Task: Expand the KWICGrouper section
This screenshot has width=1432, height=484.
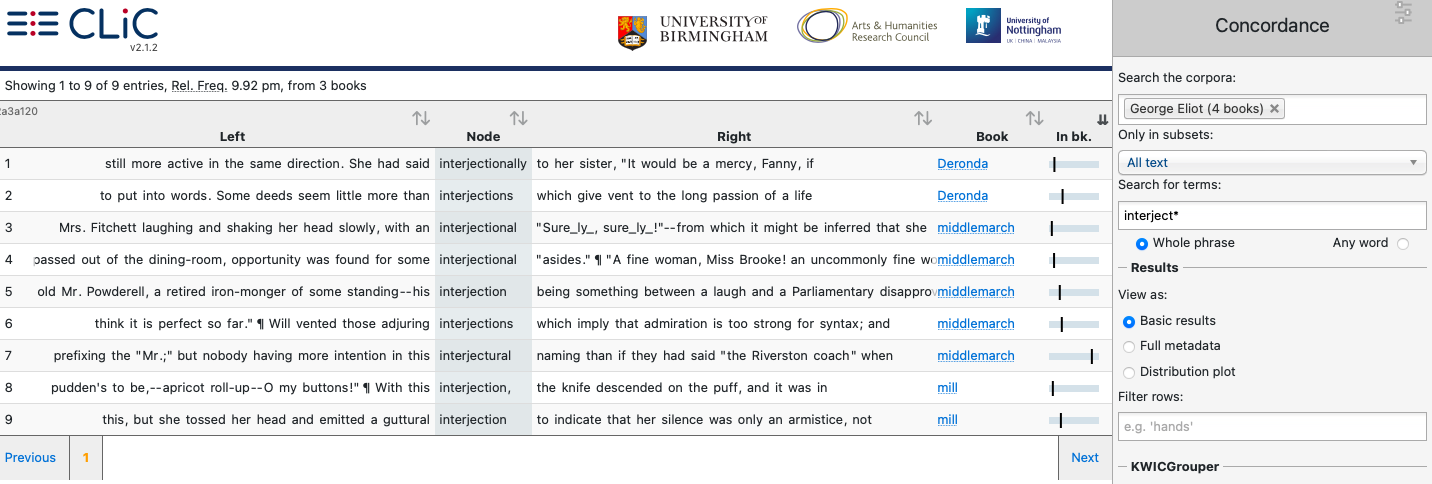Action: pos(1173,466)
